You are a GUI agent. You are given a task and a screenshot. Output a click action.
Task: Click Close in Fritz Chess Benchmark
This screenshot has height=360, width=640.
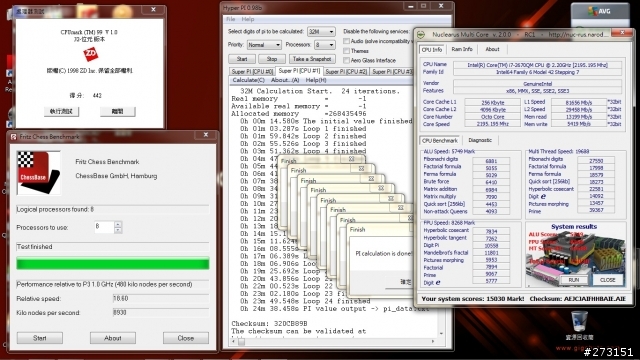click(x=186, y=338)
